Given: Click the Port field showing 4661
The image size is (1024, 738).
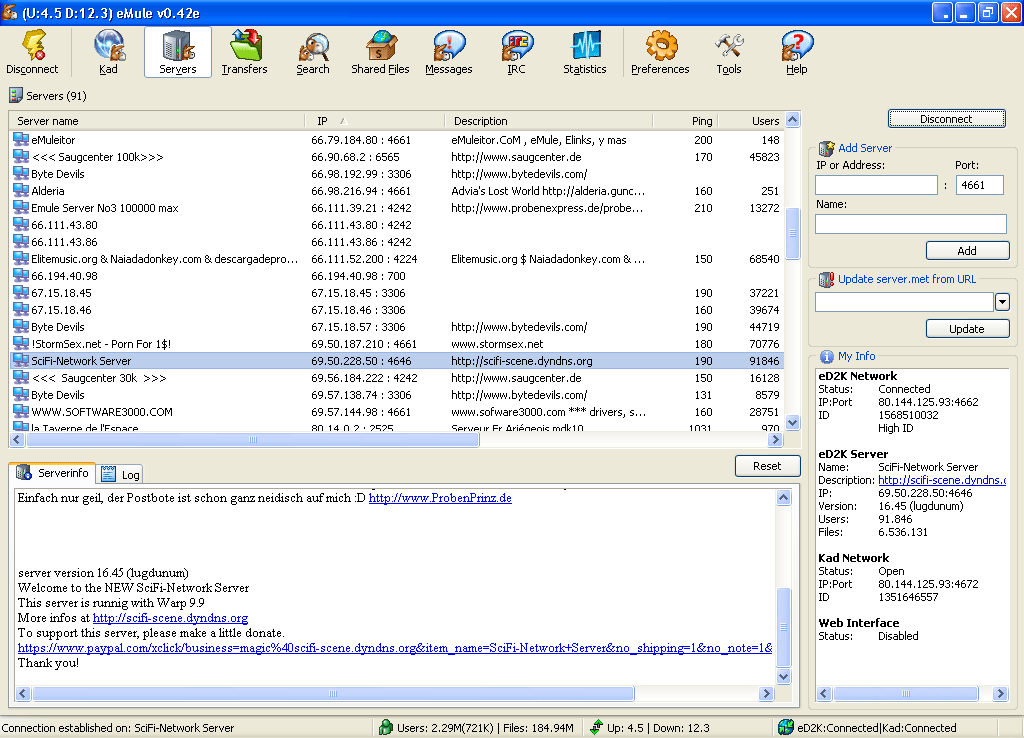Looking at the screenshot, I should tap(980, 185).
